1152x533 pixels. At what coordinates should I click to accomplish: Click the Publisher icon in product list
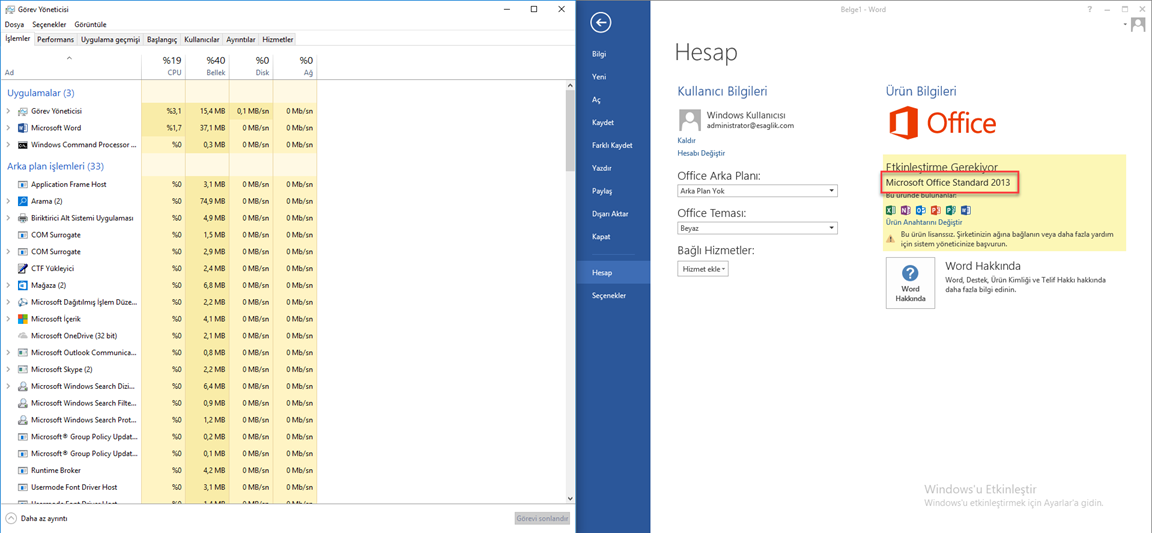[949, 210]
